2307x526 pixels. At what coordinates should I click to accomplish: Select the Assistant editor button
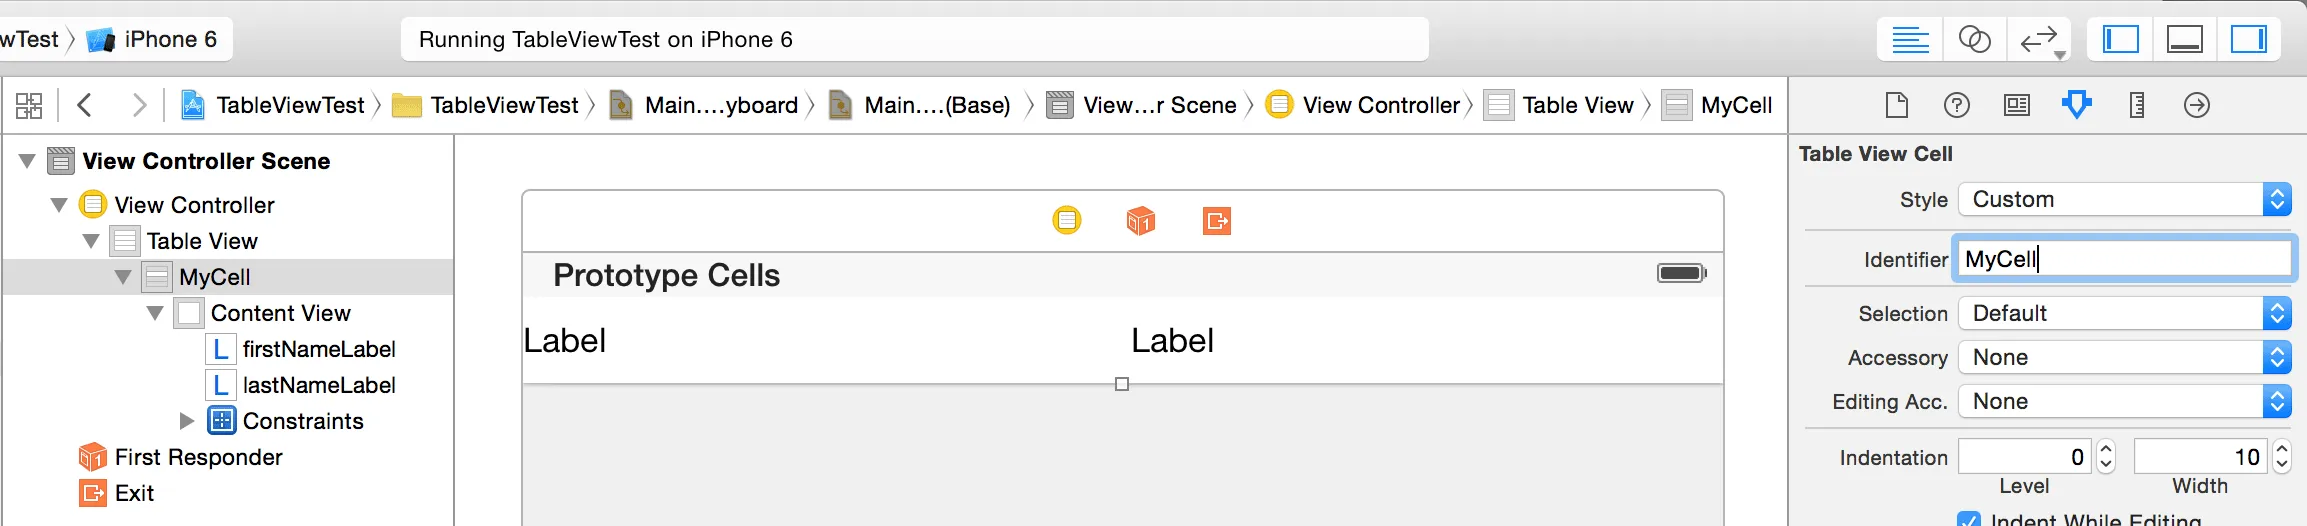[x=1974, y=40]
